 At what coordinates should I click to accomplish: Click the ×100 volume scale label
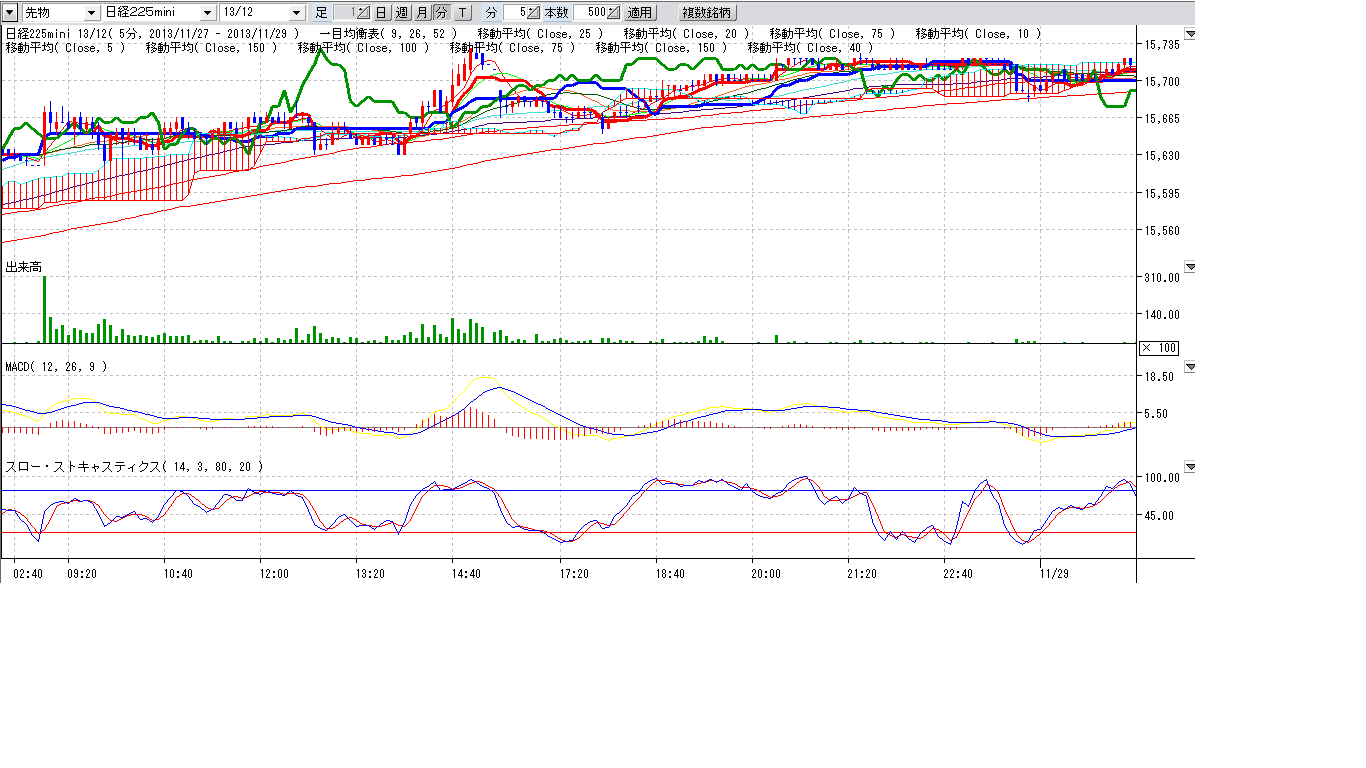1158,348
